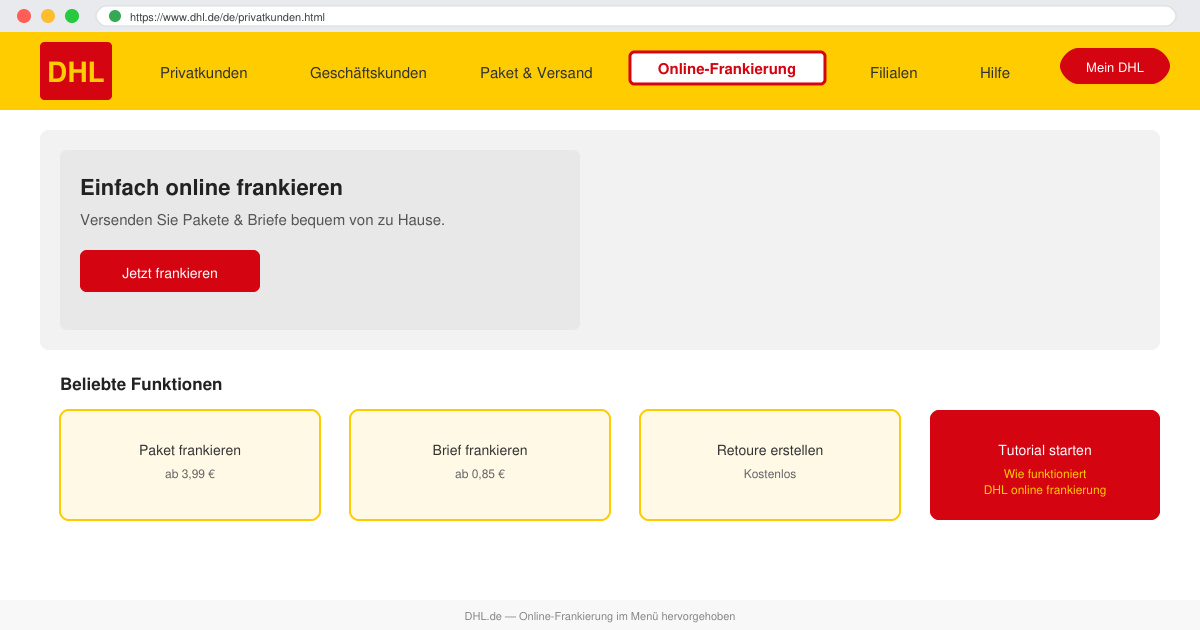
Task: Open the Paket frankieren card
Action: tap(190, 465)
